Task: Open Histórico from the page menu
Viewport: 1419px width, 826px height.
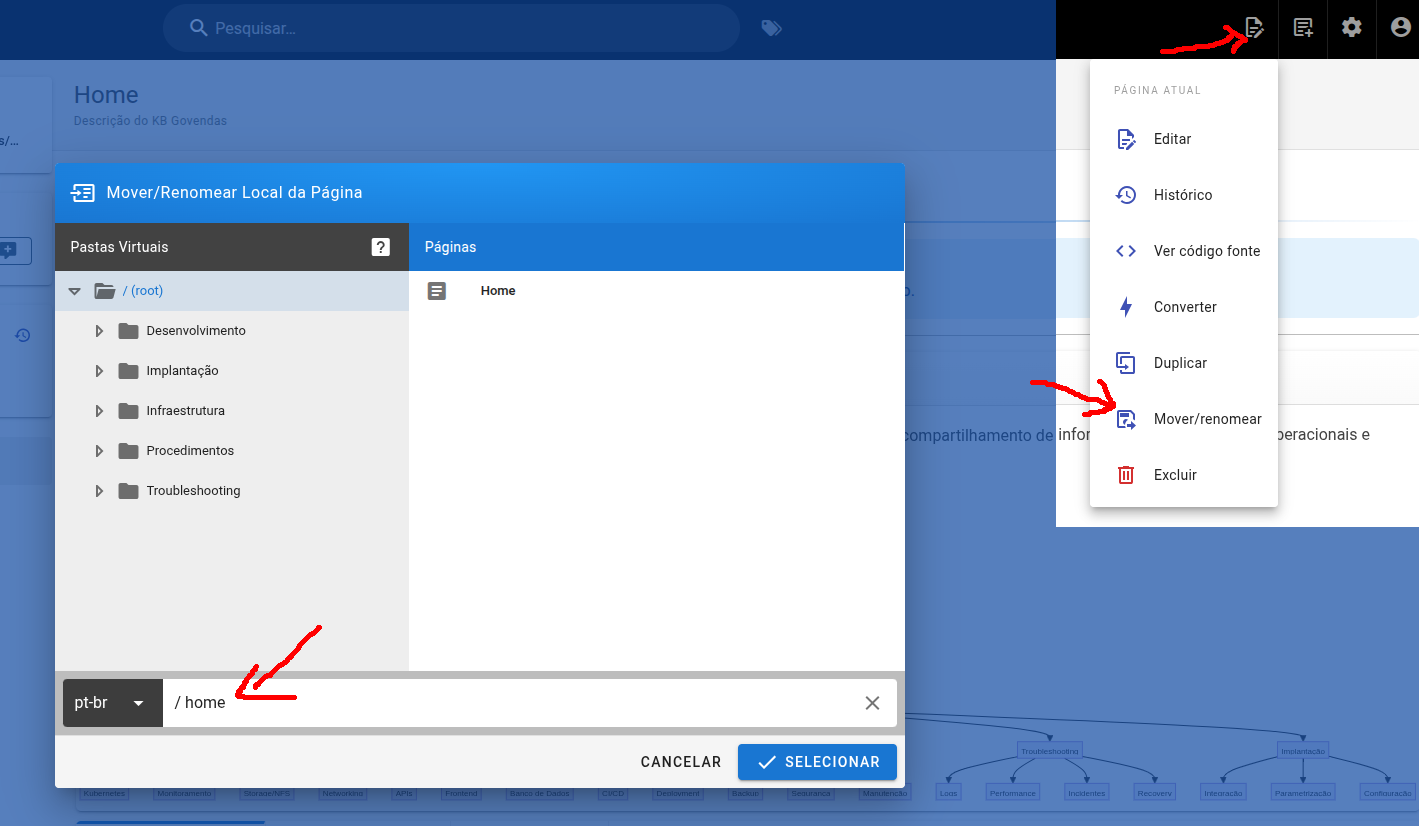Action: (1182, 195)
